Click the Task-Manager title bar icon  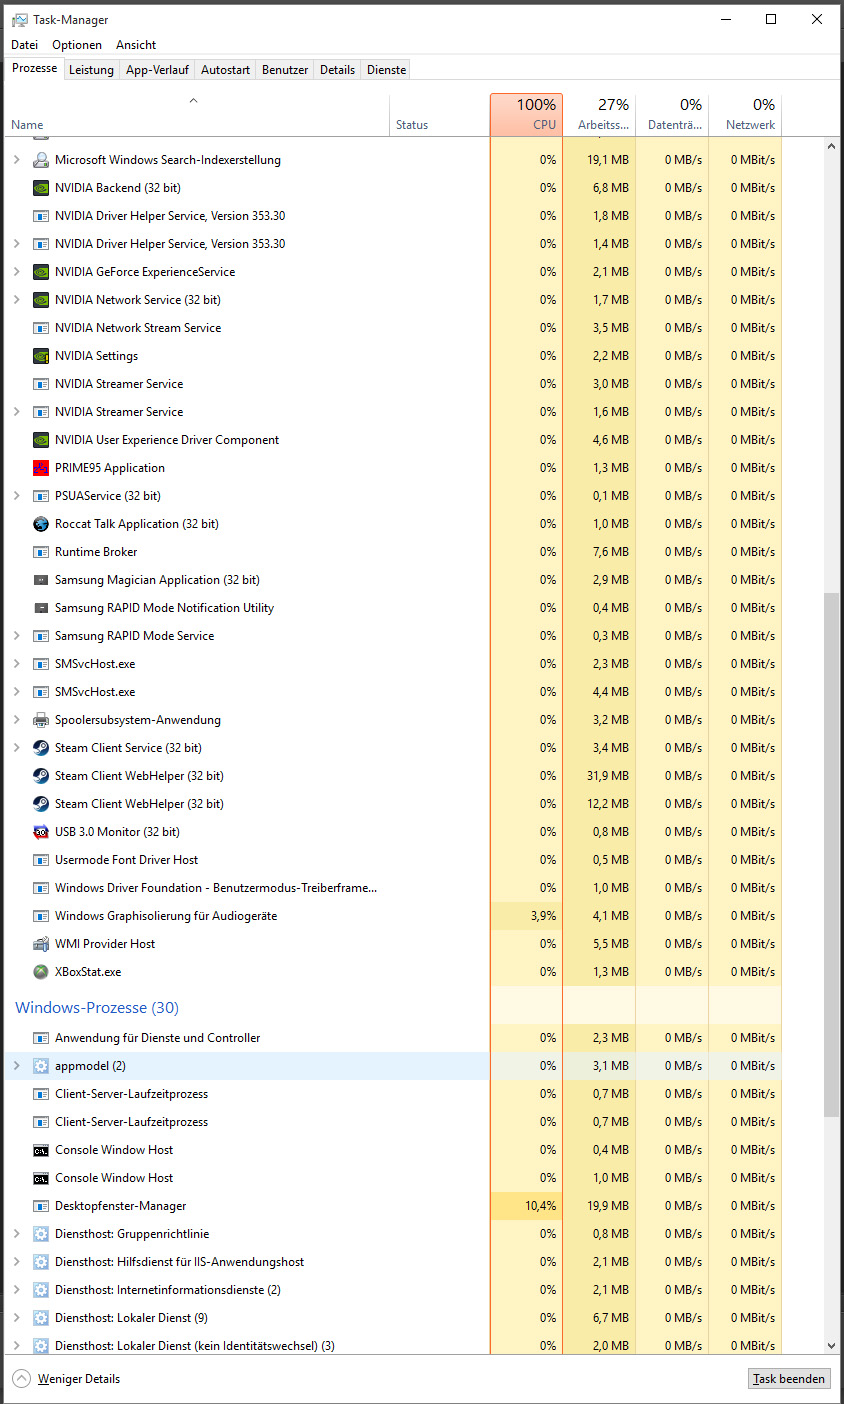click(x=19, y=19)
